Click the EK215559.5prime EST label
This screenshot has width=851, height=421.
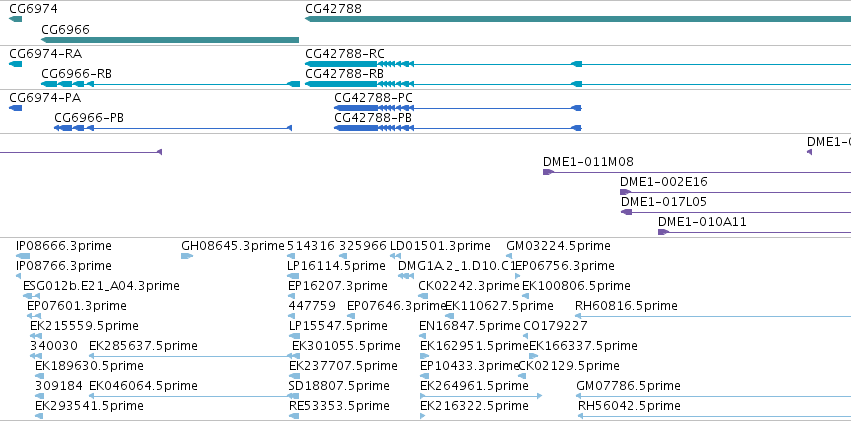point(84,326)
